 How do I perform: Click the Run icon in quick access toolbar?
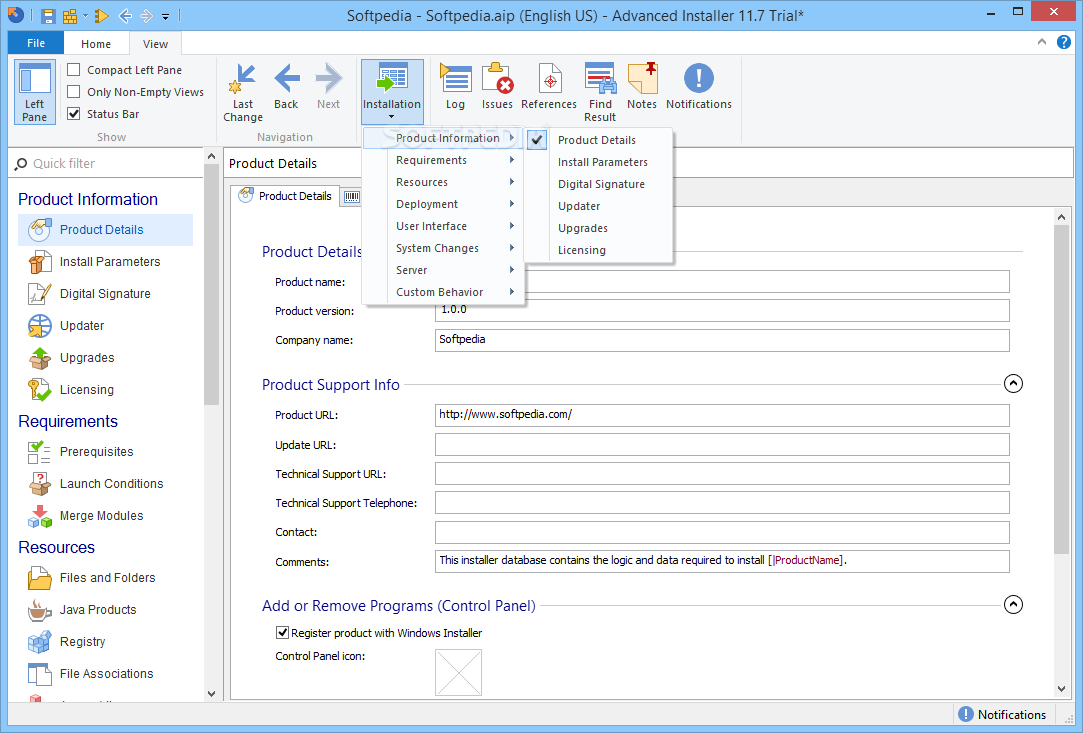point(102,15)
